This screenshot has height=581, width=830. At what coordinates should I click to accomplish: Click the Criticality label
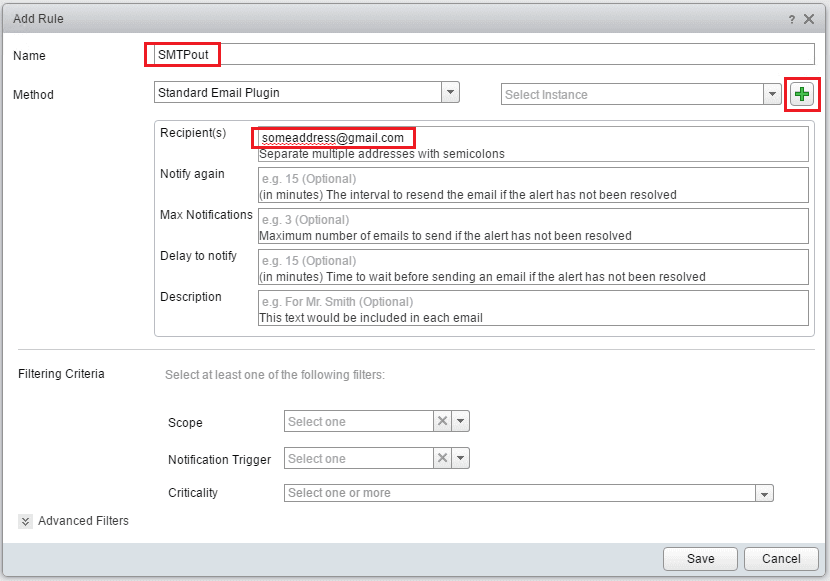(193, 493)
